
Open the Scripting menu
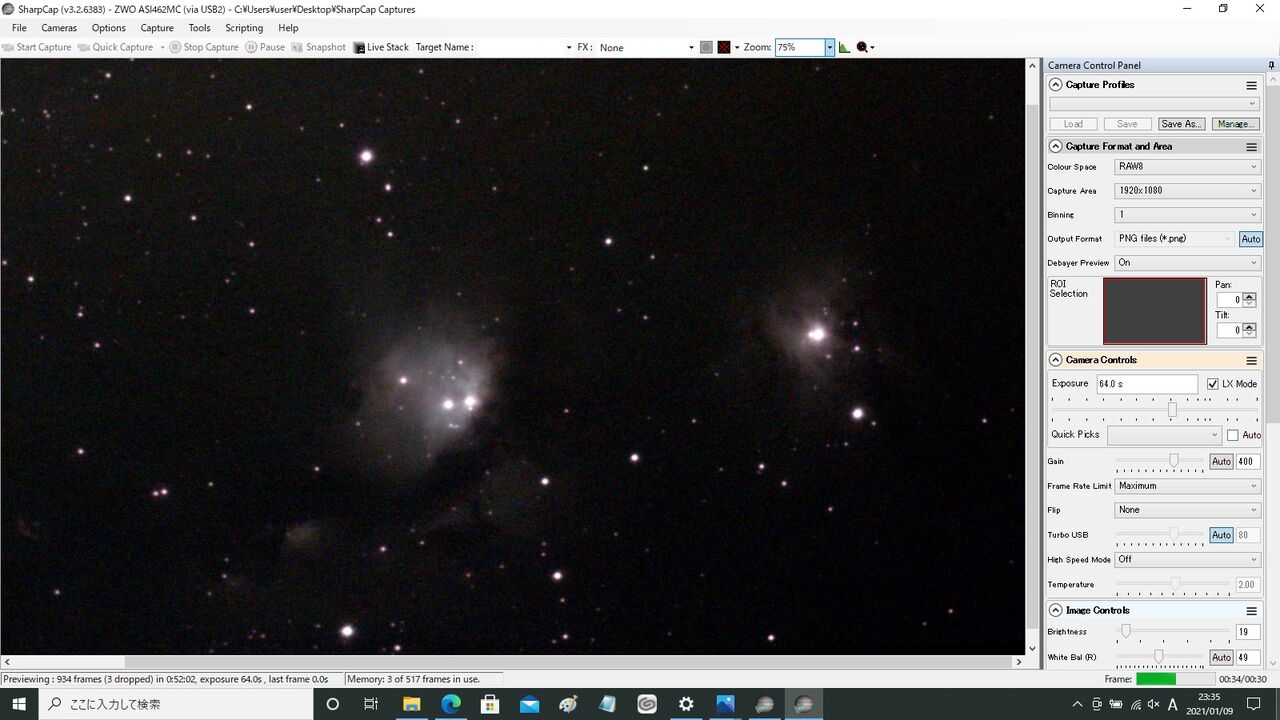[244, 28]
